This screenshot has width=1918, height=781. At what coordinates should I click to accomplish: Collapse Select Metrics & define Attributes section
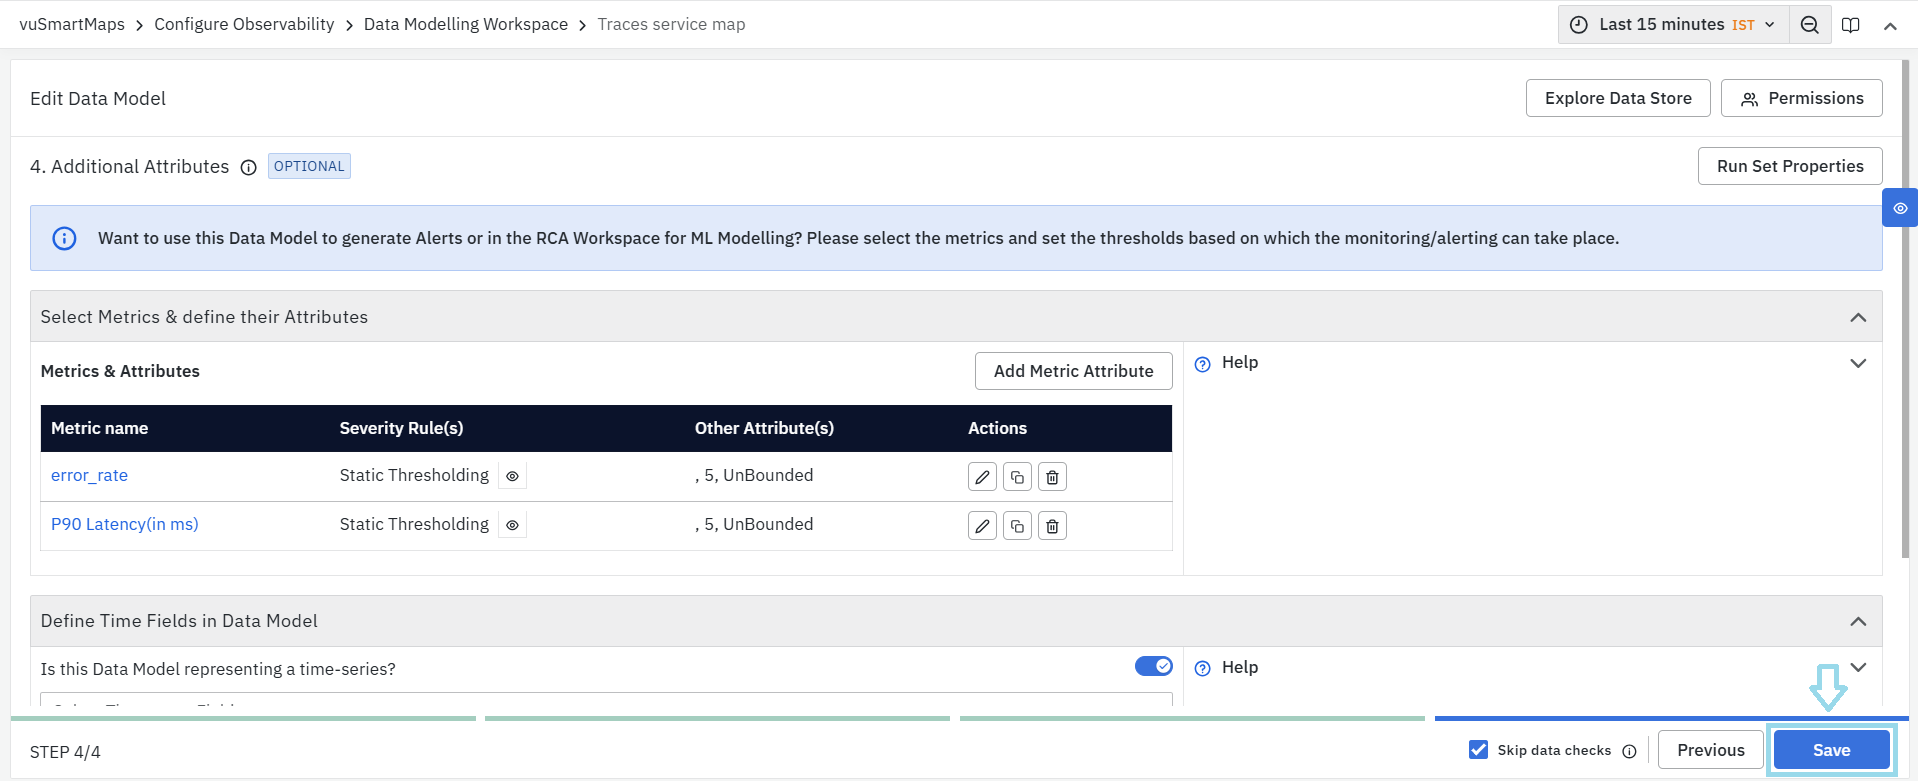pyautogui.click(x=1858, y=317)
